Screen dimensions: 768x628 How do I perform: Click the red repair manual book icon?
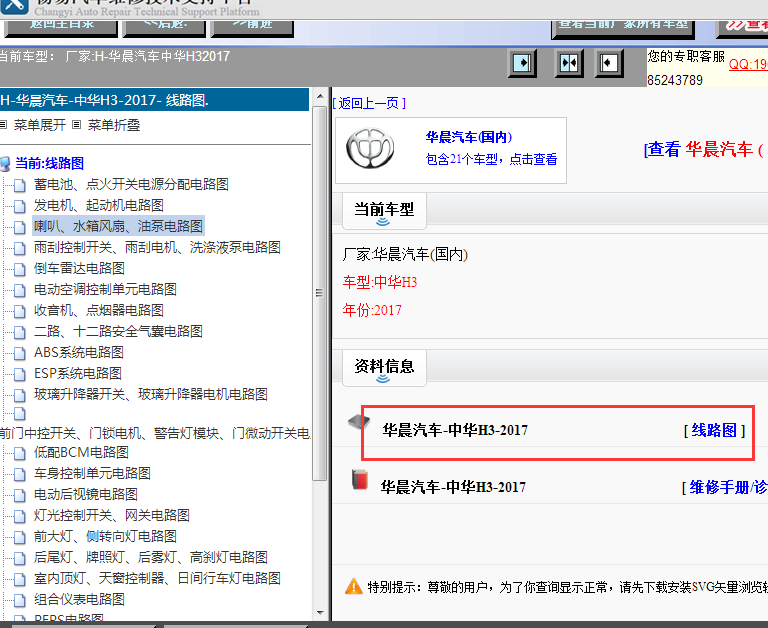(x=360, y=480)
